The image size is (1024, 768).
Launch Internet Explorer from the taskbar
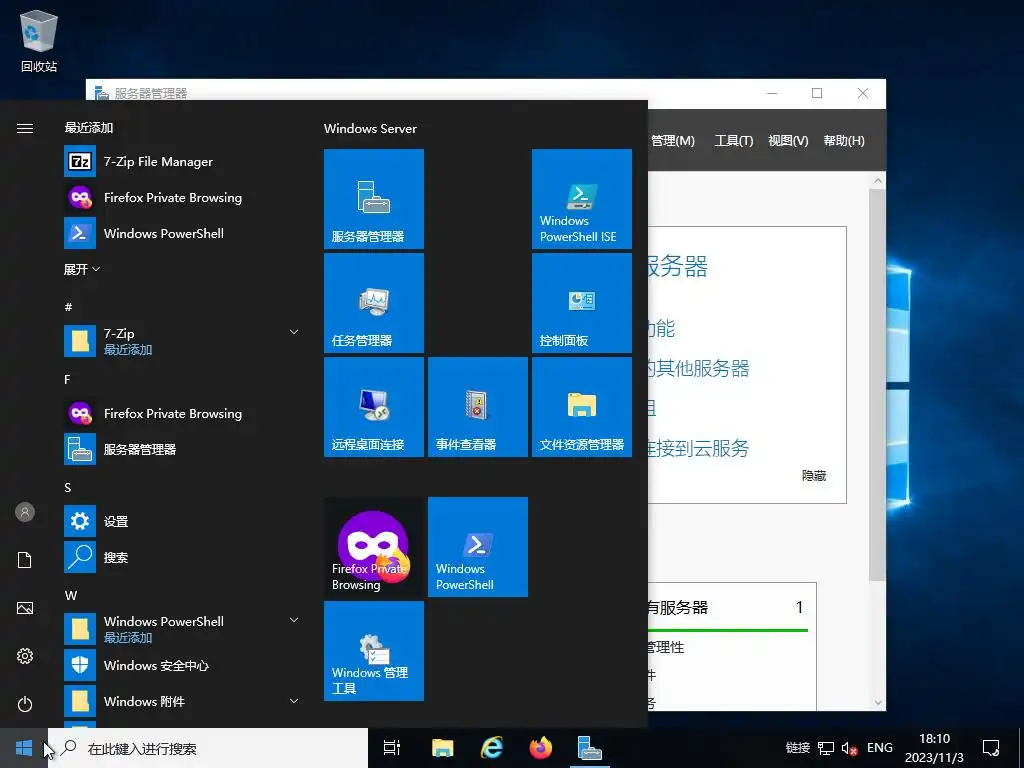492,748
